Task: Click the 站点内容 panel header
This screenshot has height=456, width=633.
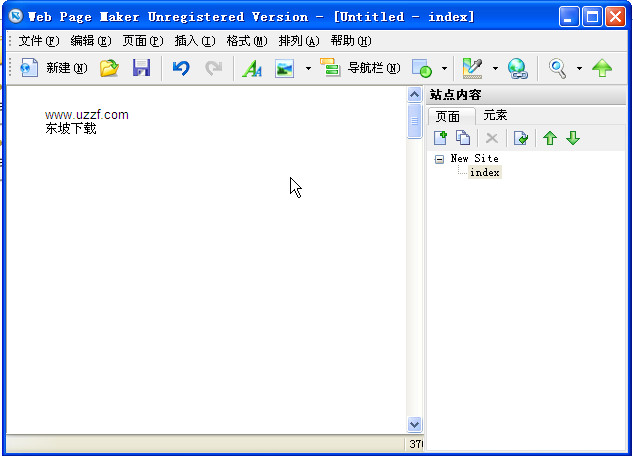Action: pos(526,95)
